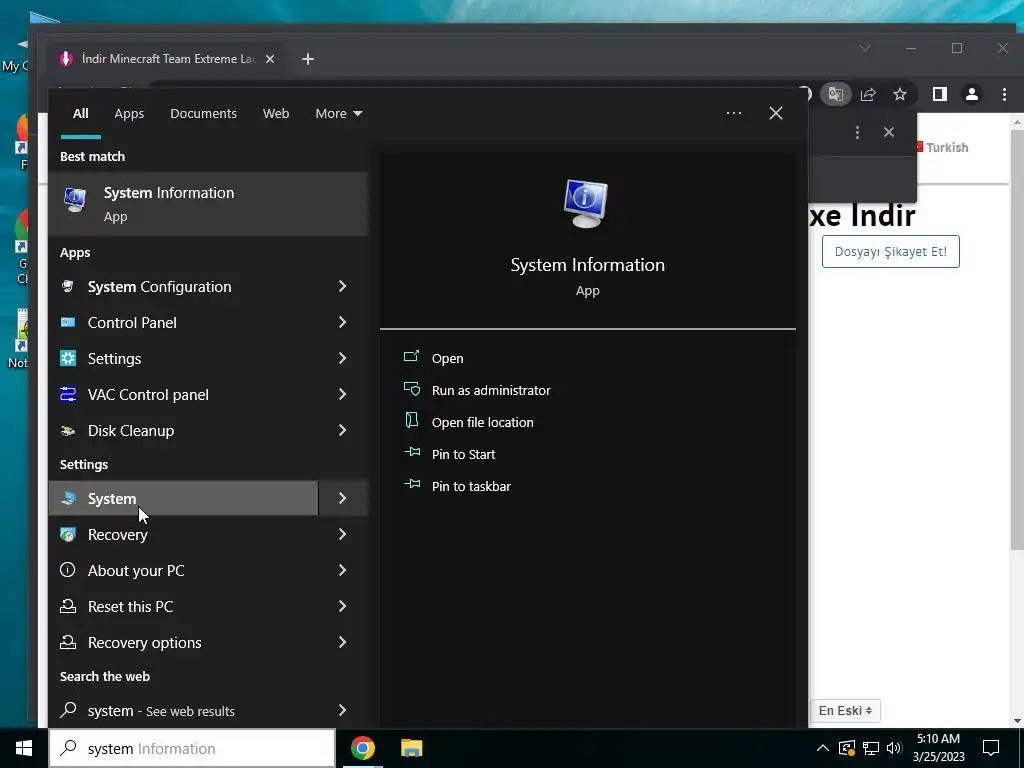Click the taskbar clock and date
Image resolution: width=1024 pixels, height=768 pixels.
pos(938,748)
